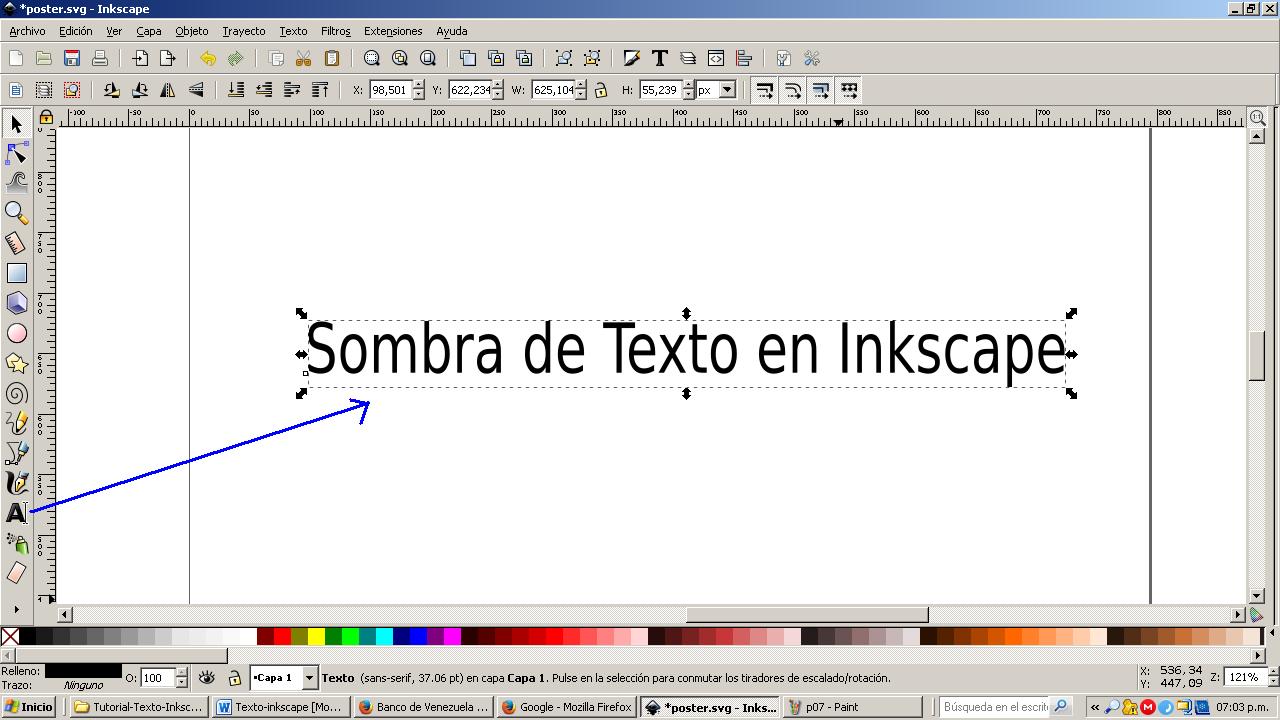This screenshot has width=1280, height=720.
Task: Select the arrow Selector tool
Action: [x=16, y=124]
